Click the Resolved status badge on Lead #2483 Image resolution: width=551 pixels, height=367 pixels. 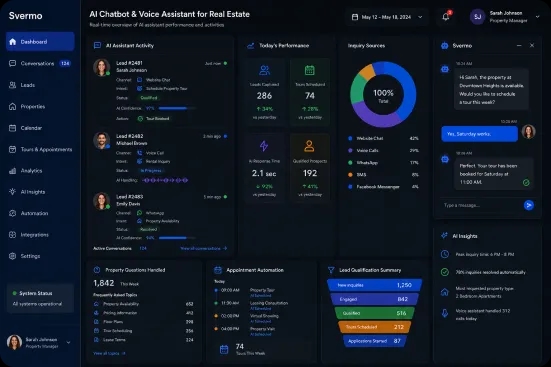tap(148, 229)
